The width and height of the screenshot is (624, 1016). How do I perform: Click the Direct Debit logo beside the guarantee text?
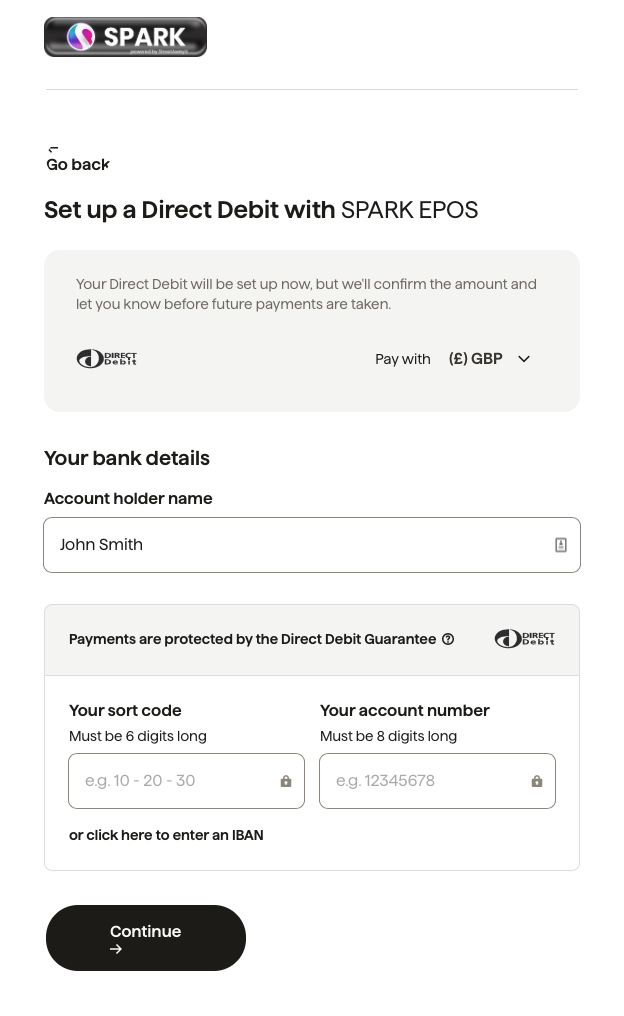point(524,638)
